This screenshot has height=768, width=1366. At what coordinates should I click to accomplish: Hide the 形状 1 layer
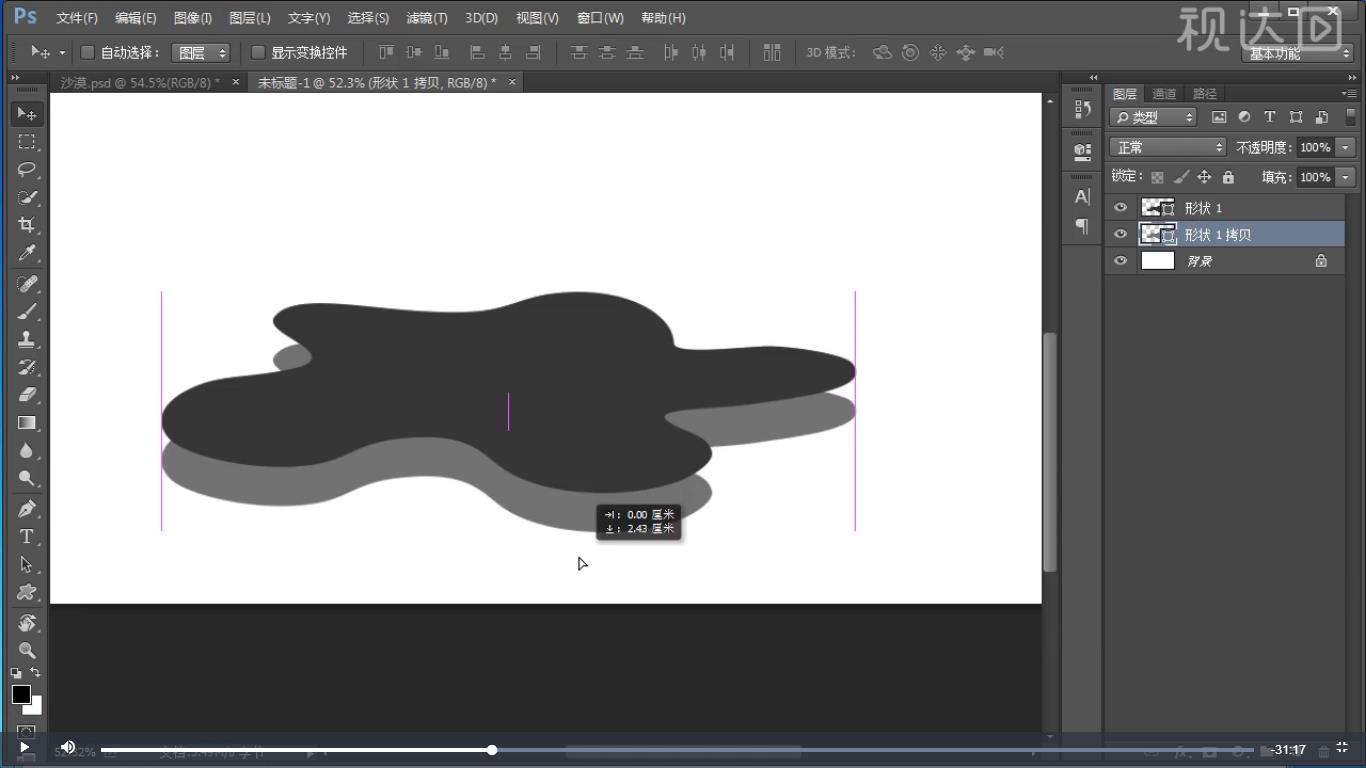1120,208
